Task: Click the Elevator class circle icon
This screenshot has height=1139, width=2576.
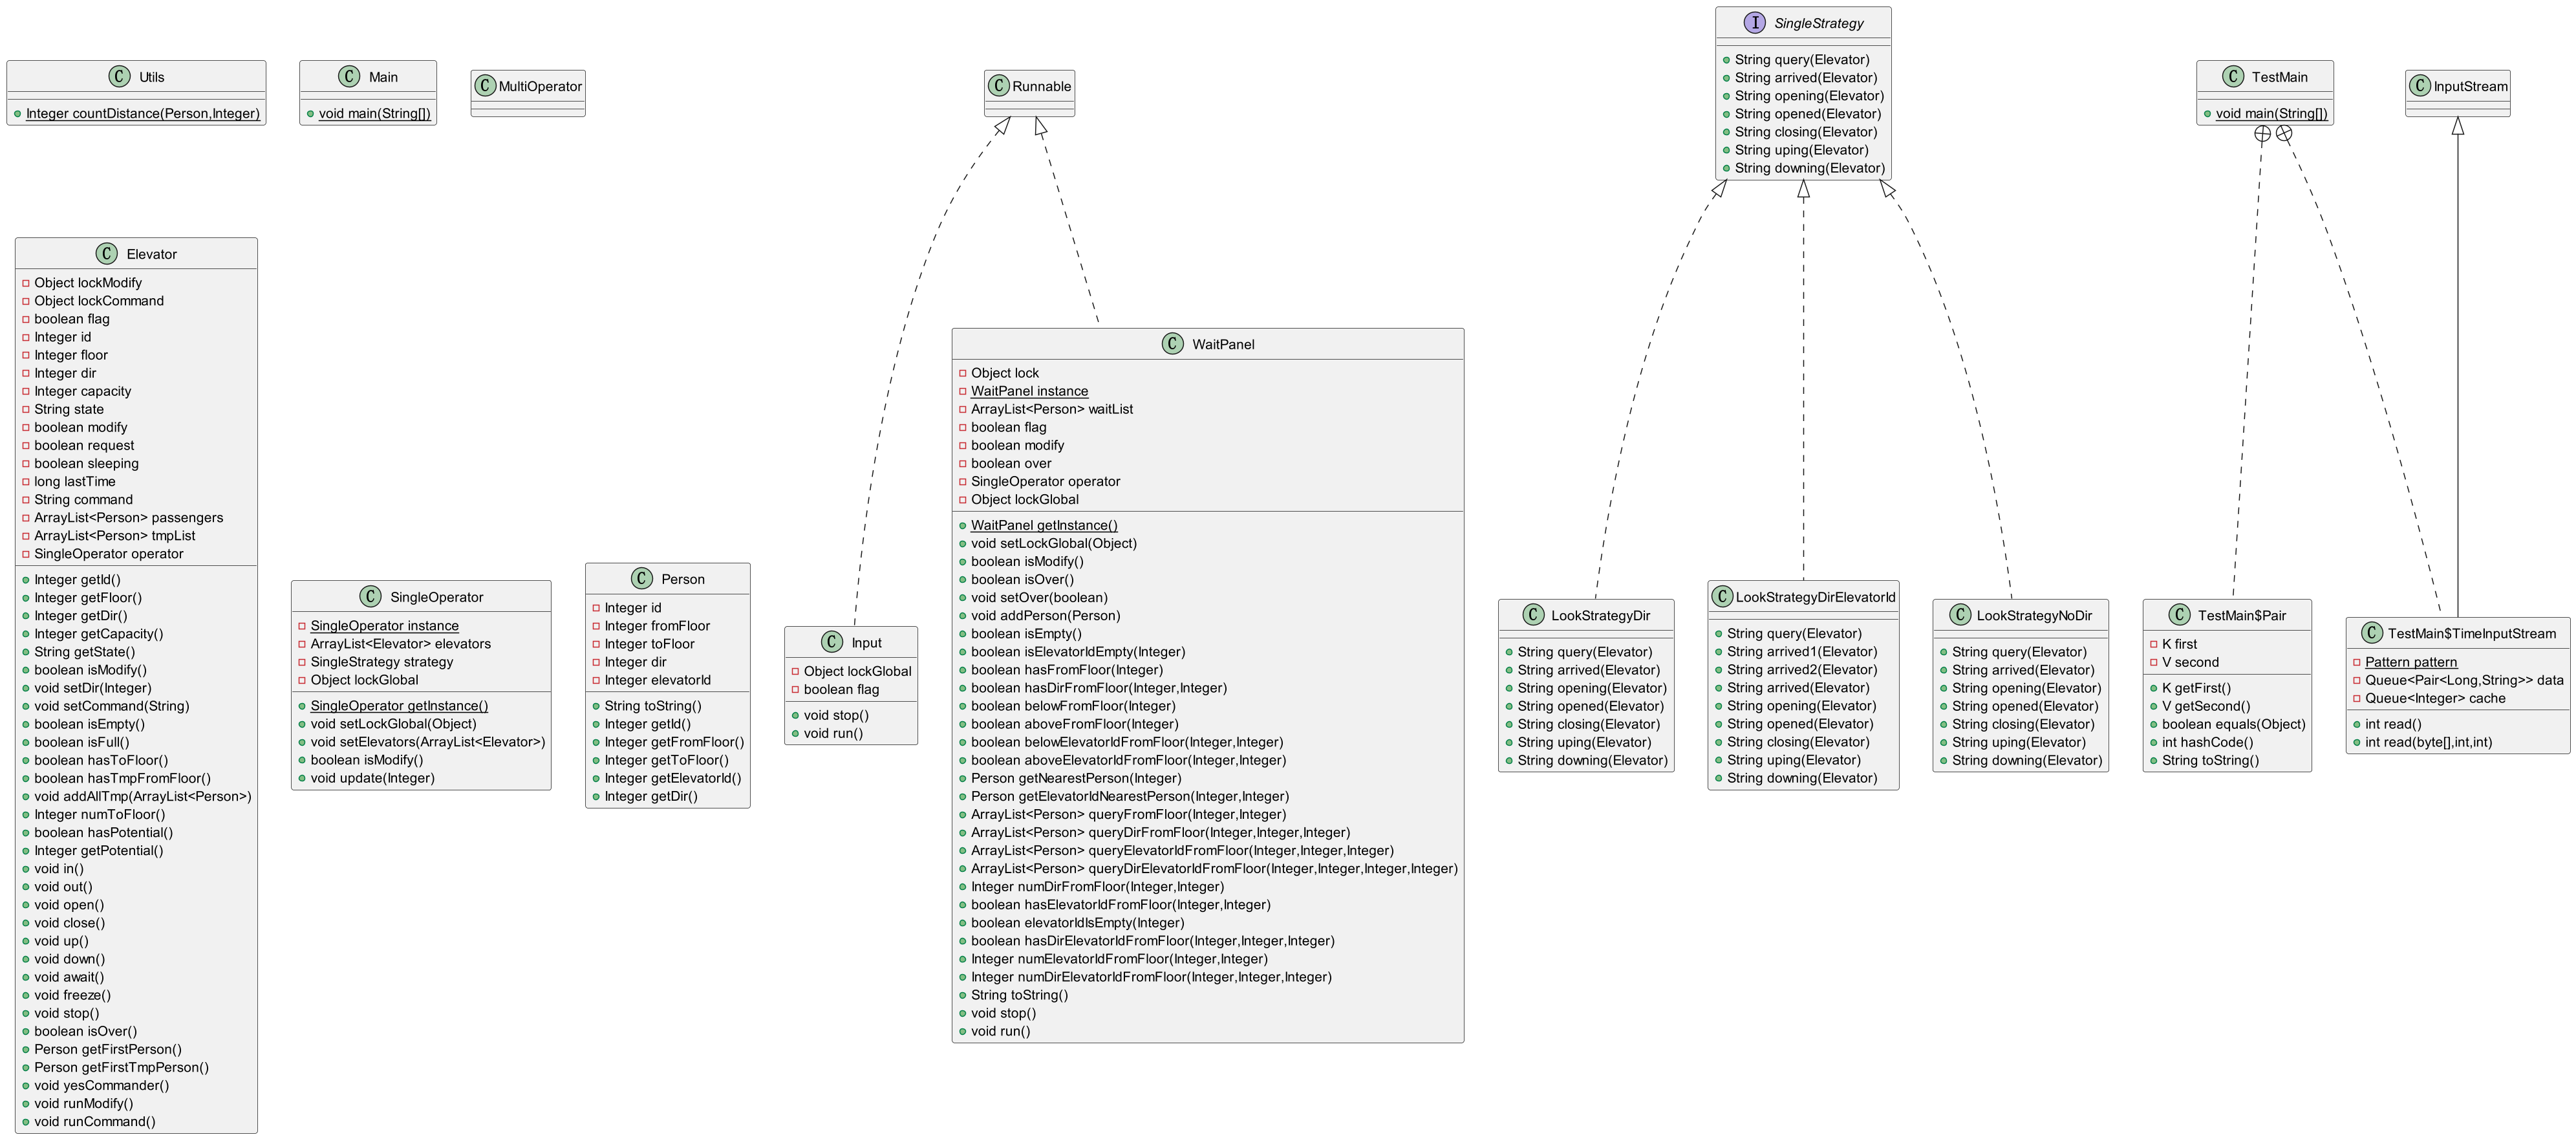Action: [x=106, y=254]
